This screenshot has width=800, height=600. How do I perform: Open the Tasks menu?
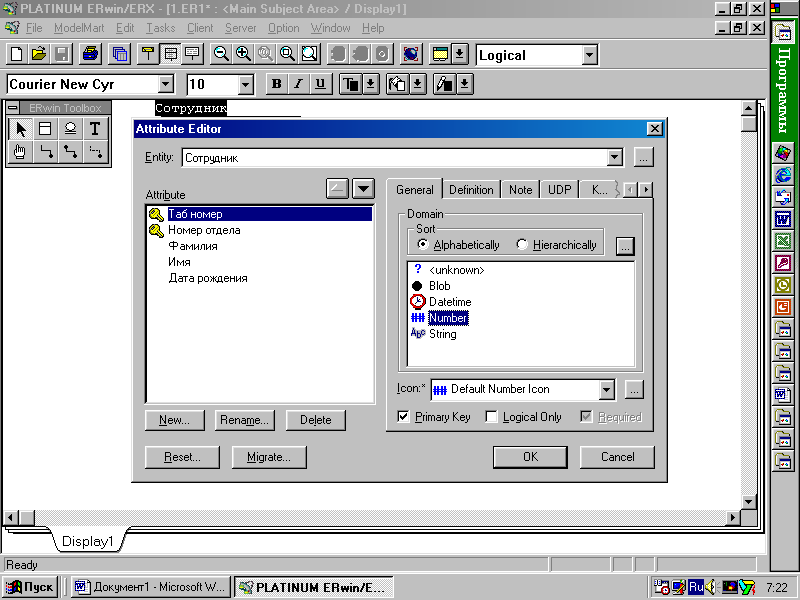pyautogui.click(x=161, y=28)
